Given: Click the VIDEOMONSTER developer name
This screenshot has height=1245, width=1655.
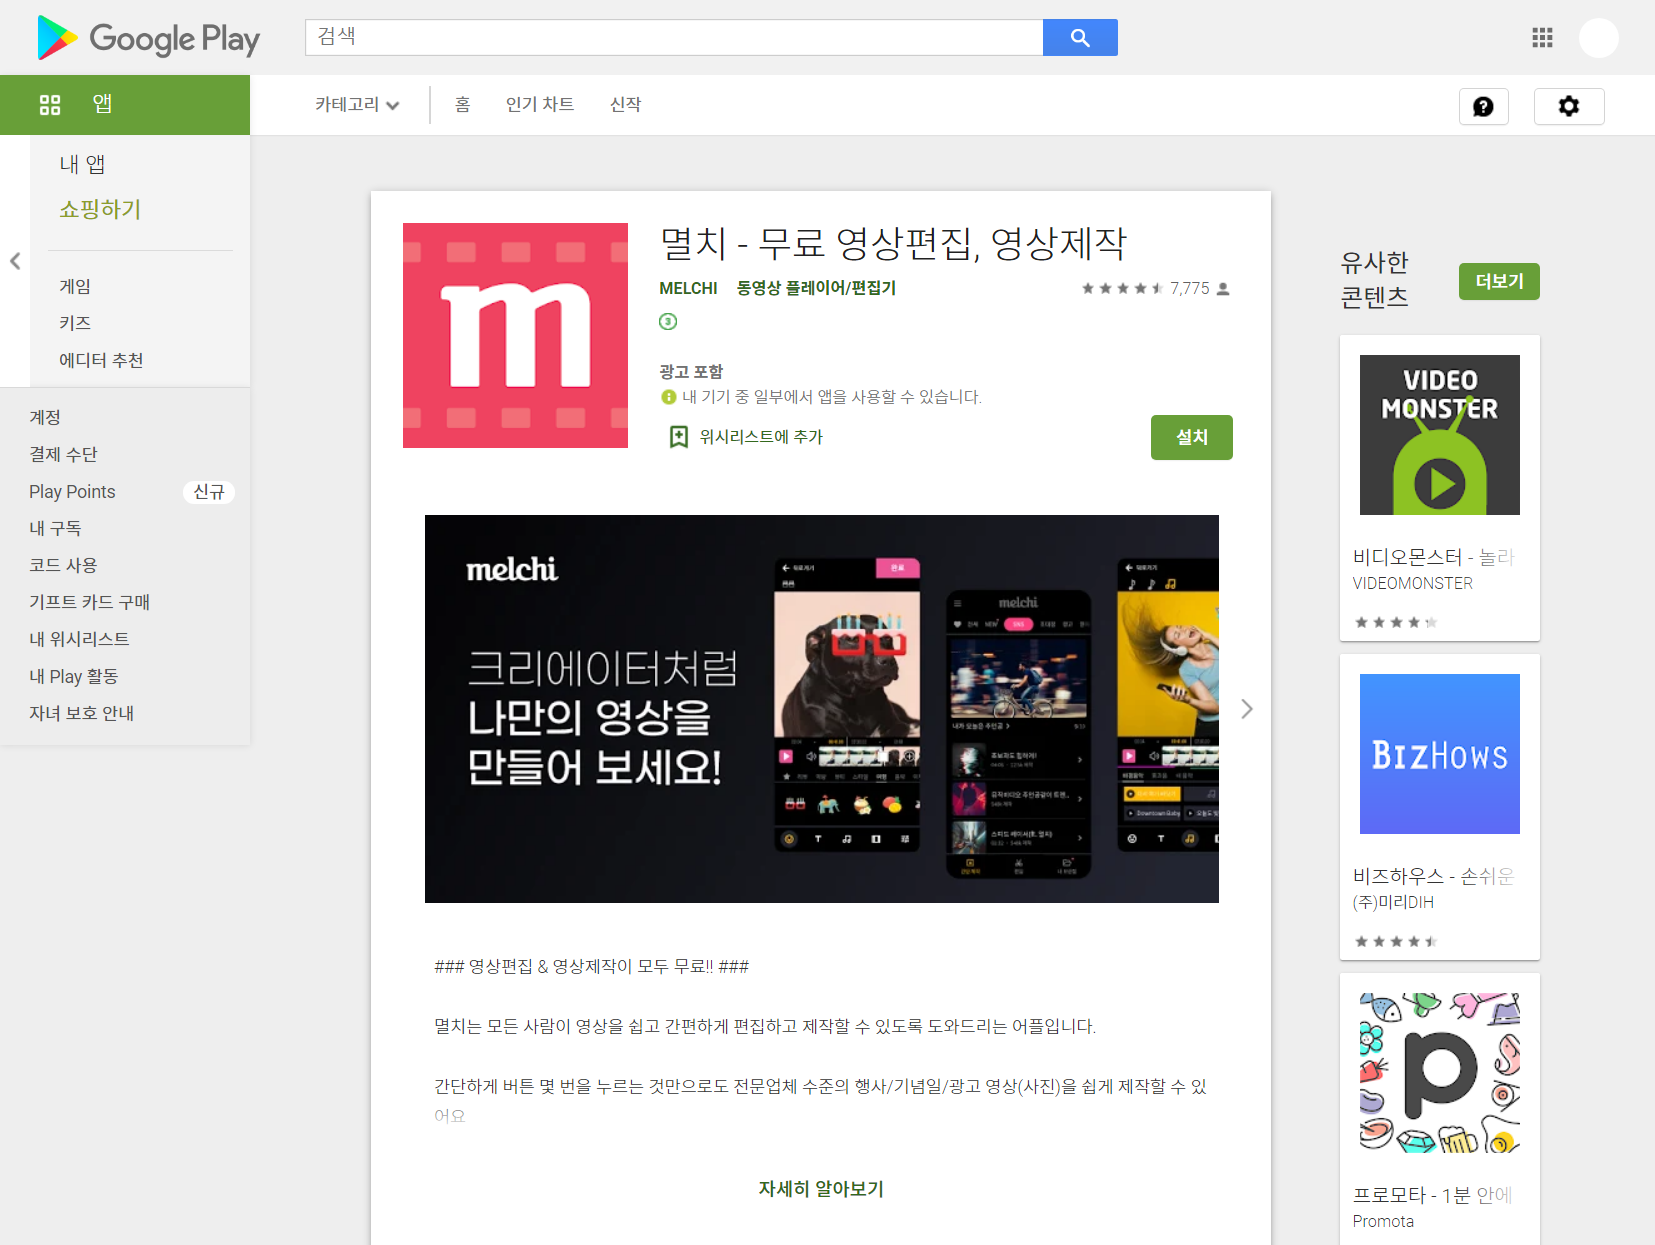Looking at the screenshot, I should 1412,583.
